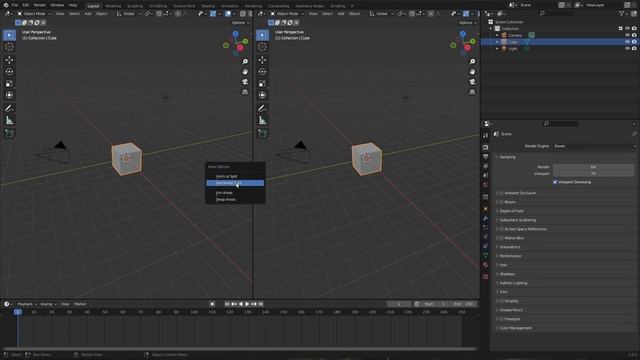This screenshot has width=640, height=360.
Task: Open the Render menu
Action: 40,5
